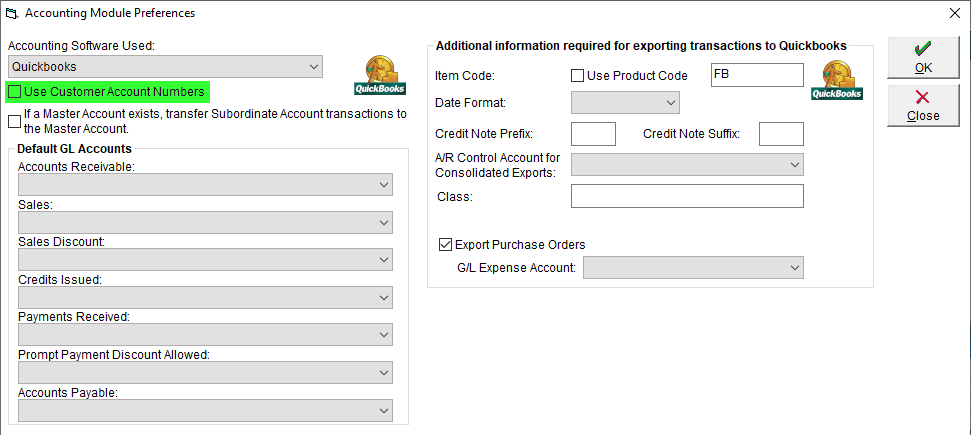
Task: Open the Sales account dropdown
Action: (x=206, y=222)
